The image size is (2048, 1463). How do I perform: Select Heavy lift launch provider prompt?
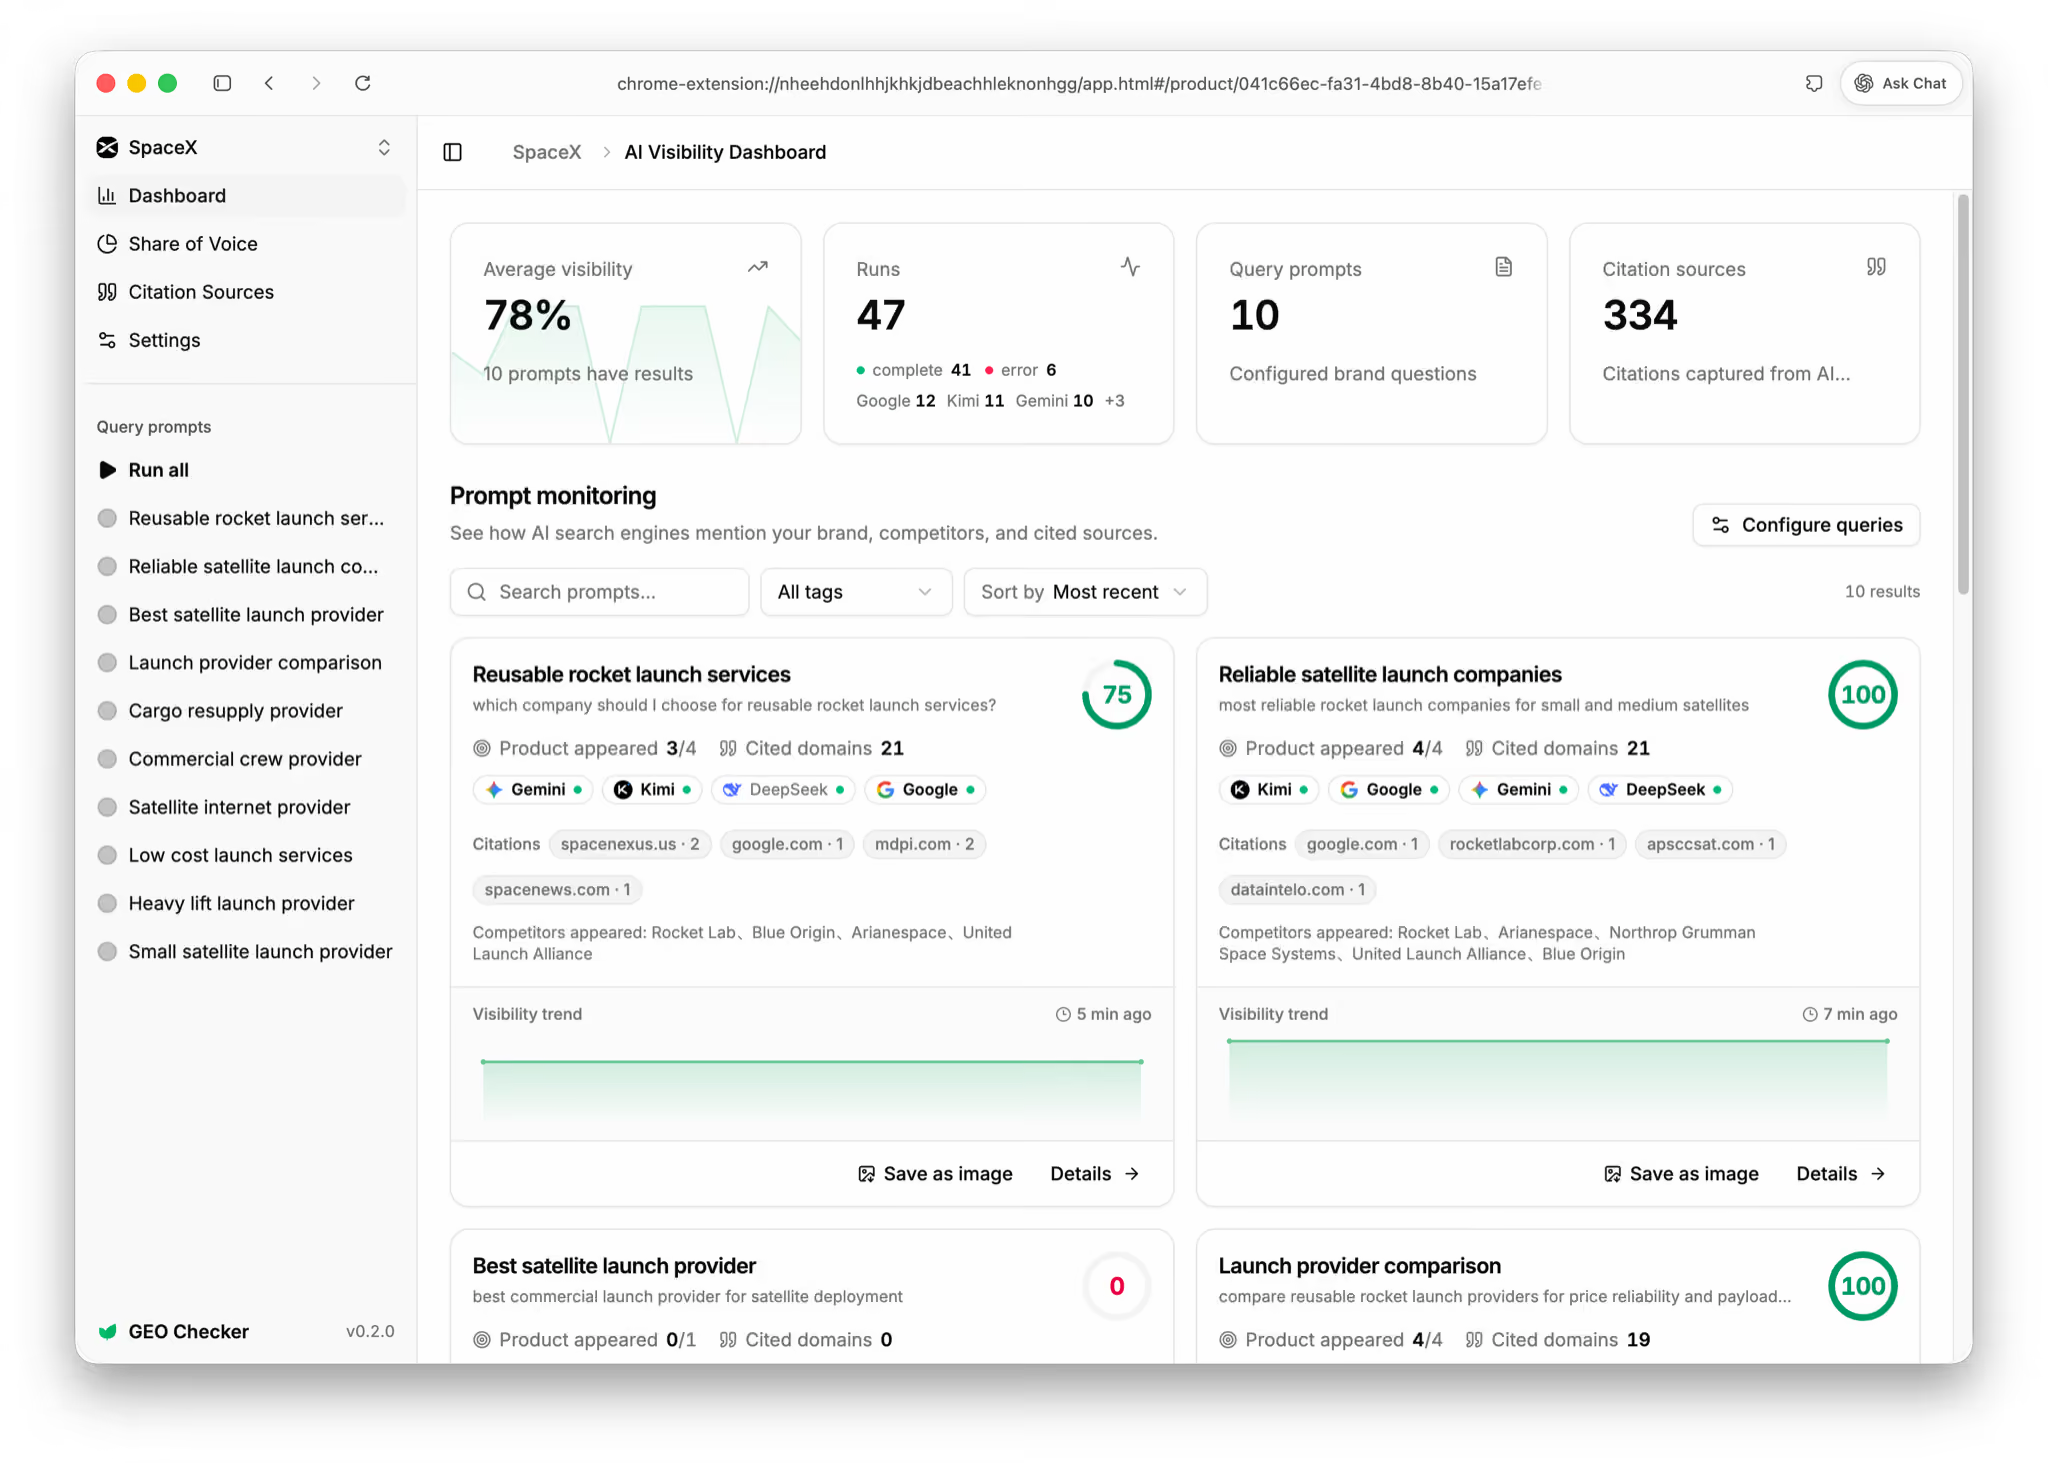tap(246, 903)
